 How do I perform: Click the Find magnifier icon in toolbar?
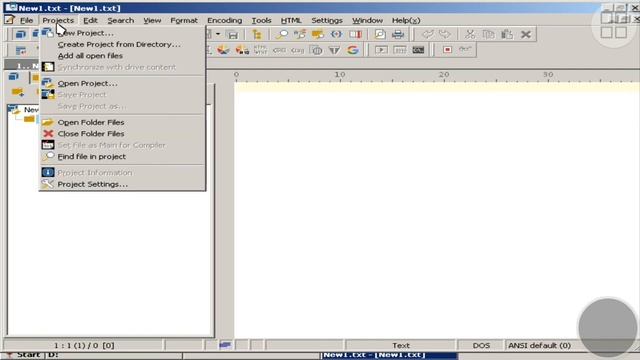point(281,34)
